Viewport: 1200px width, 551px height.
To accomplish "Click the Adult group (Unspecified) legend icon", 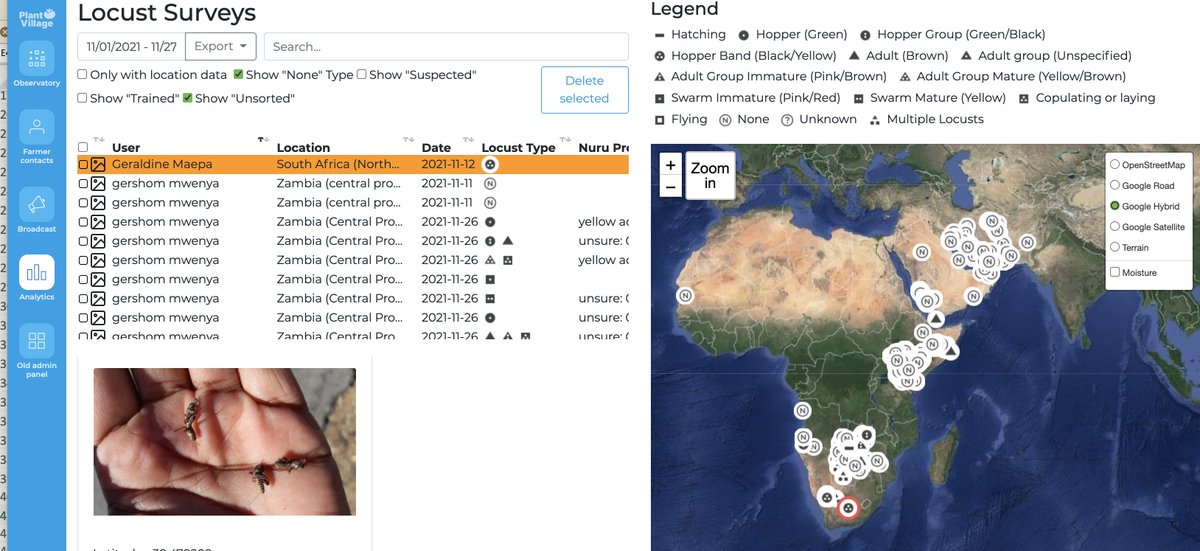I will [966, 56].
